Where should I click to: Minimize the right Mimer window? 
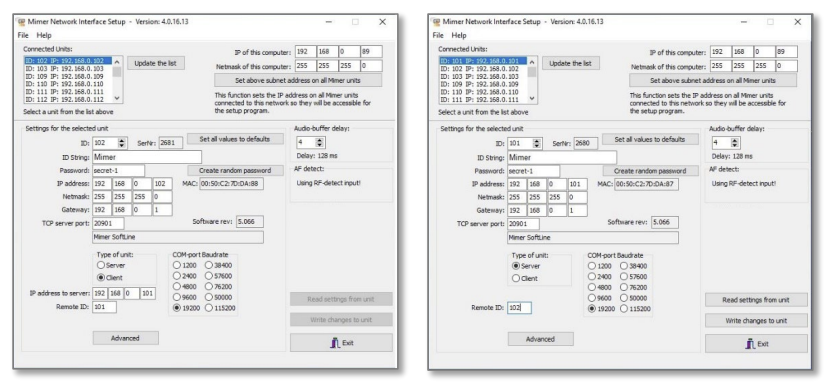click(x=744, y=22)
